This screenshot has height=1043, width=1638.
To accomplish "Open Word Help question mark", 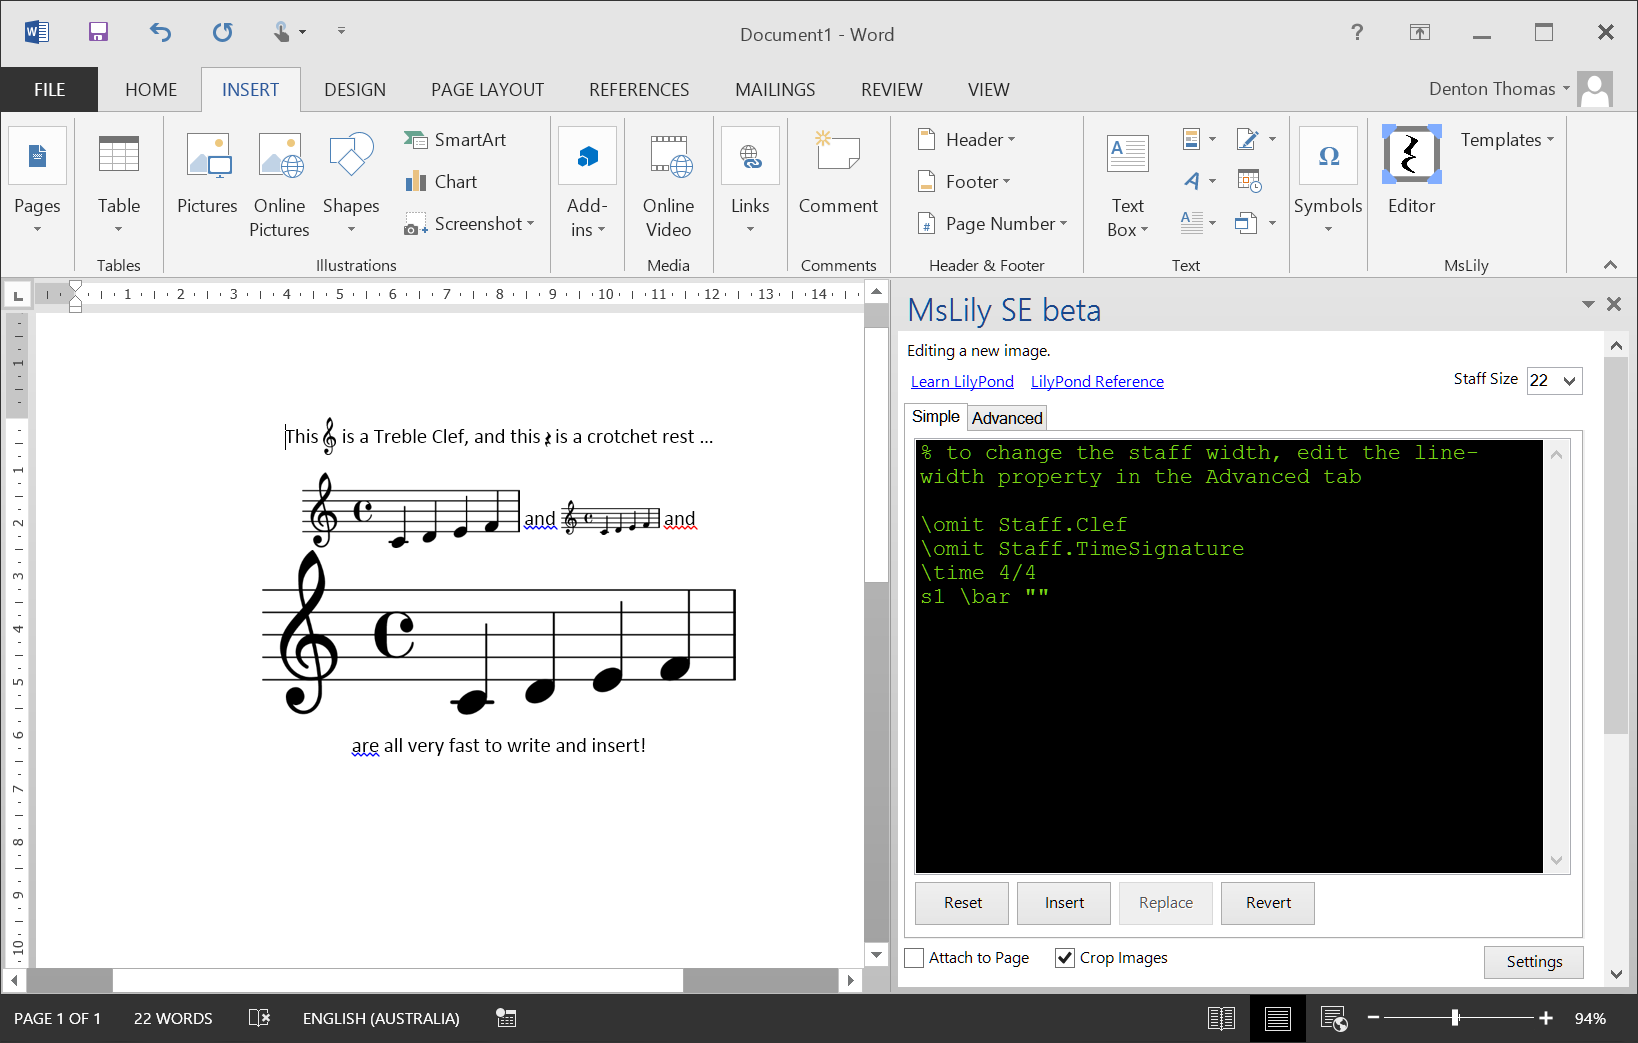I will [x=1357, y=32].
